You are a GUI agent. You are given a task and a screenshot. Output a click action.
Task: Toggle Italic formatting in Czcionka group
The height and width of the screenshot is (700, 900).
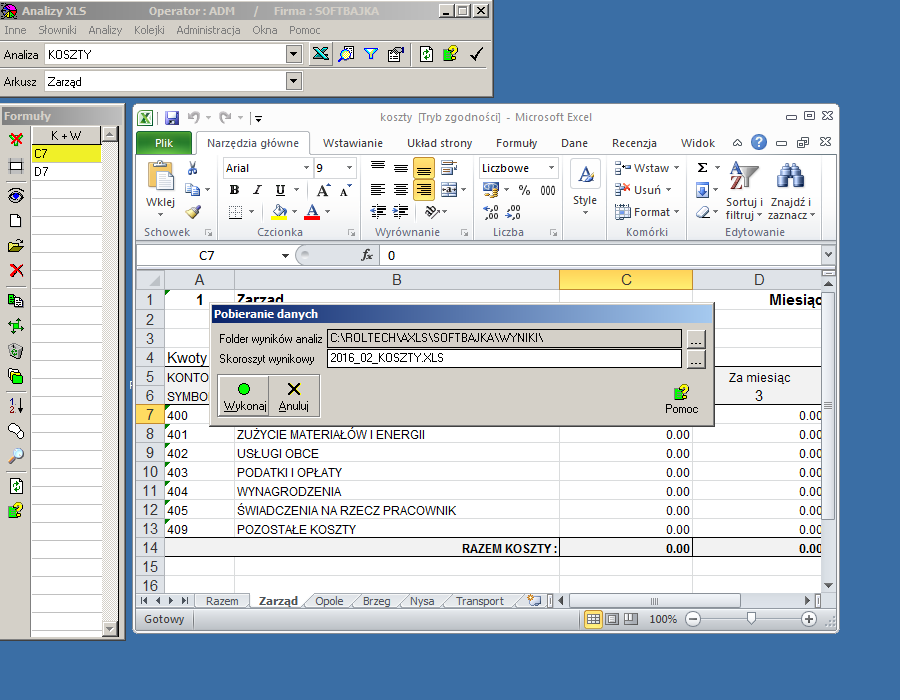pyautogui.click(x=257, y=190)
